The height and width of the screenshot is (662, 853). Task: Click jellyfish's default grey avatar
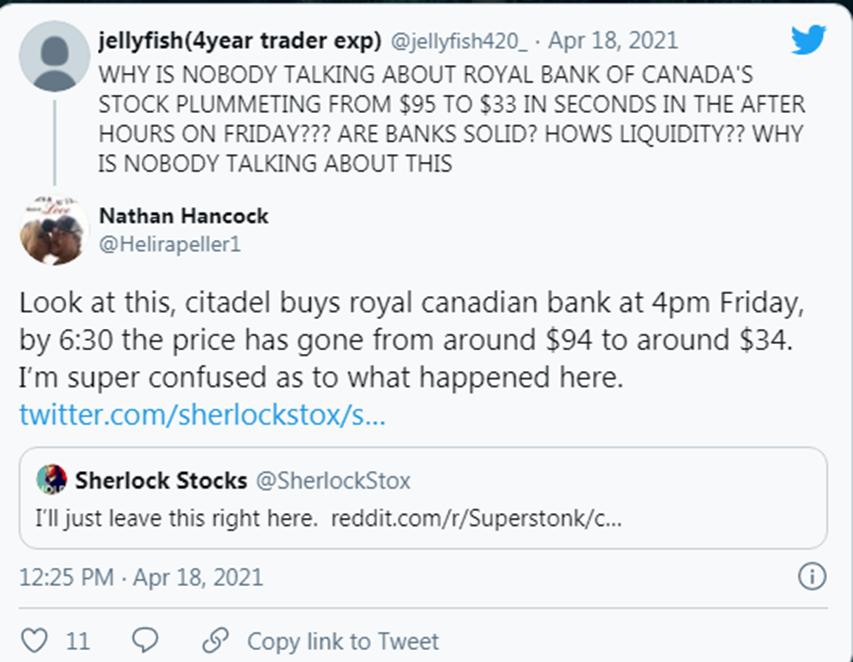pos(54,55)
